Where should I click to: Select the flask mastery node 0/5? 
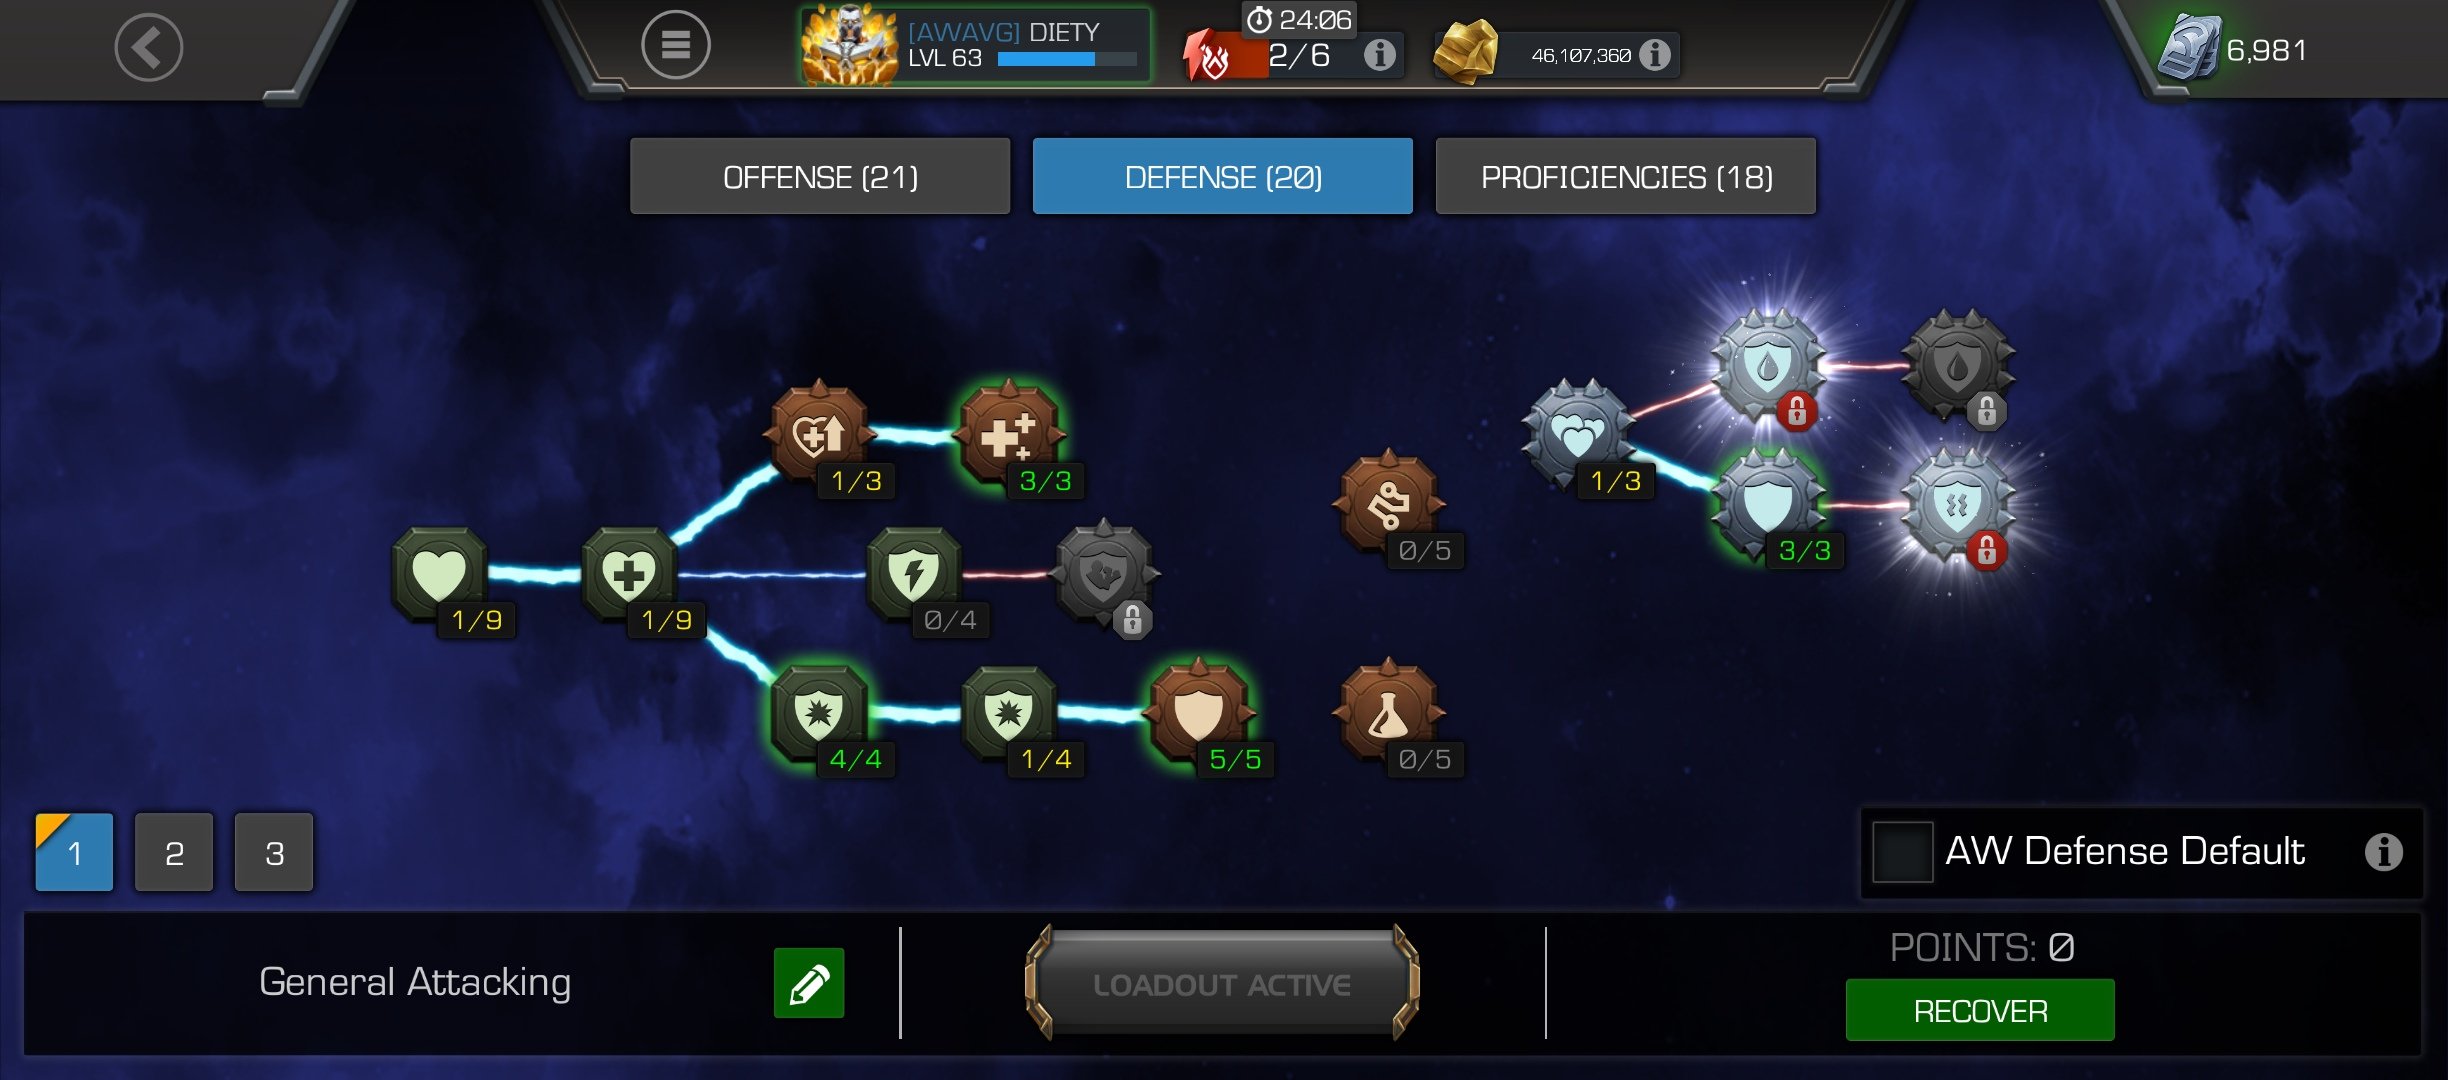[x=1388, y=713]
